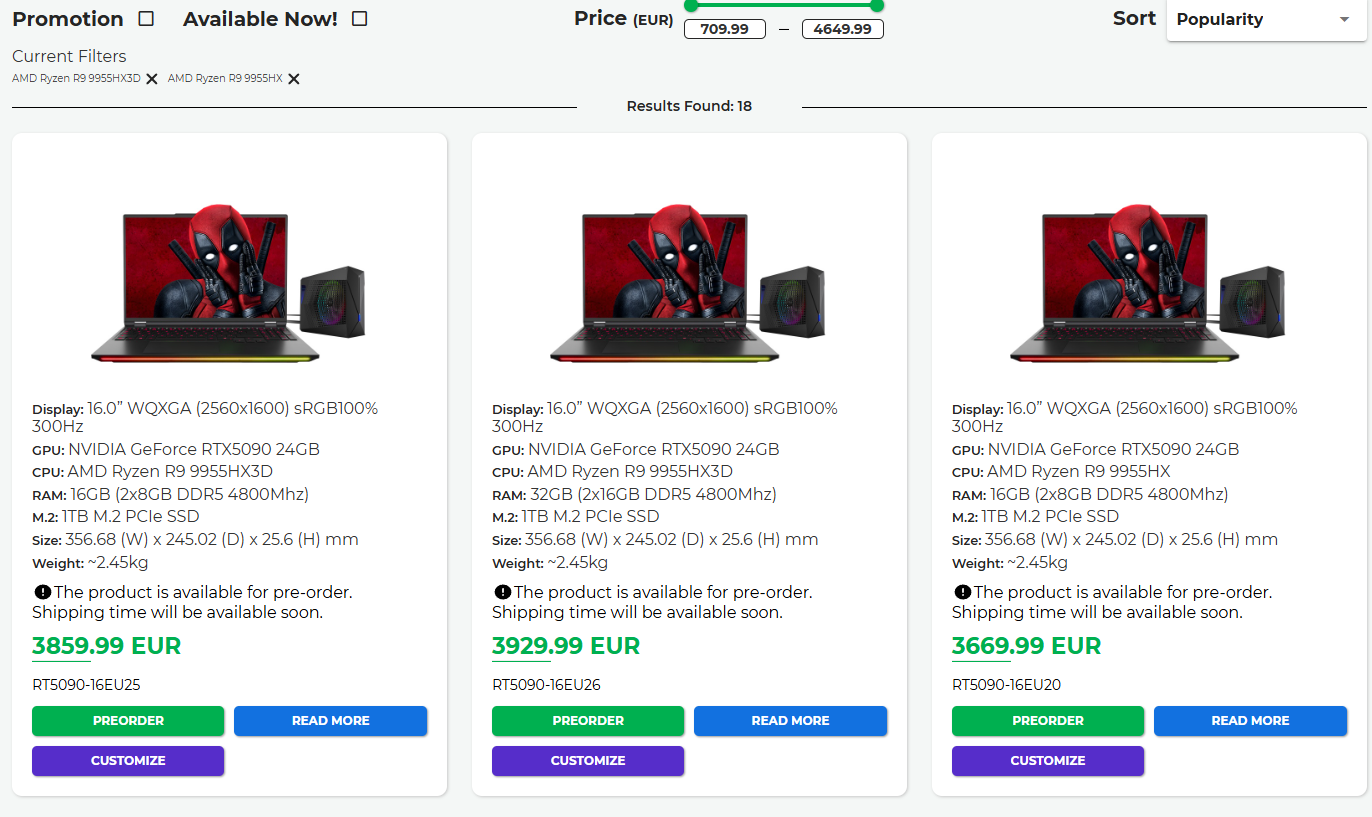Select the minimum price field showing 709.99

click(x=725, y=29)
